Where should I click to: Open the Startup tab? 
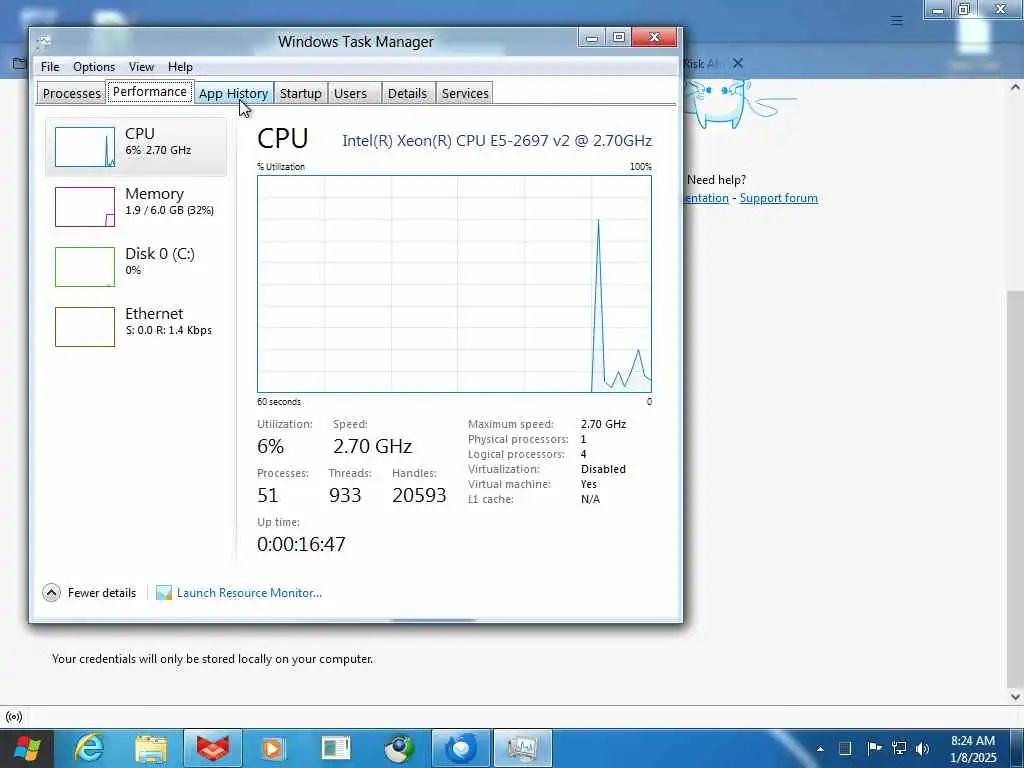tap(300, 93)
